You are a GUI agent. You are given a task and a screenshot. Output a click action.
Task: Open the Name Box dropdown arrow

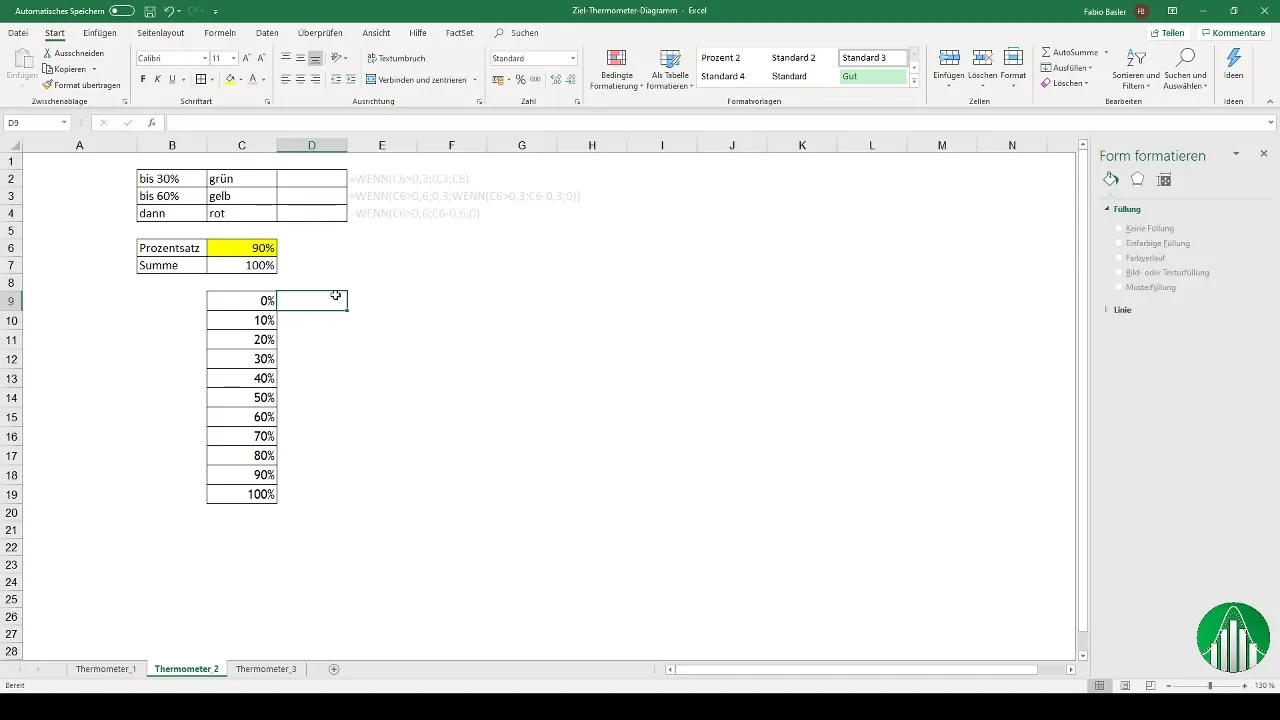(64, 123)
